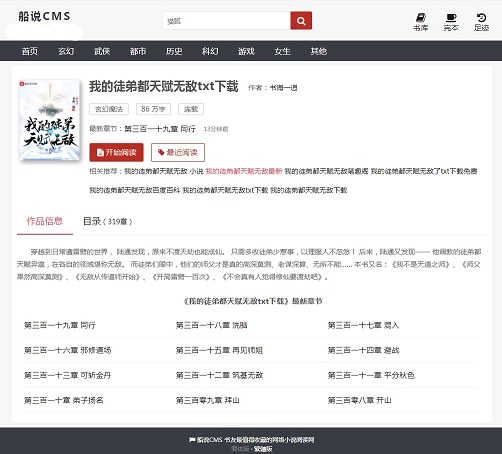This screenshot has width=502, height=454.
Task: Open chapter 第三百一十三章 可斩金丹
Action: pyautogui.click(x=67, y=375)
